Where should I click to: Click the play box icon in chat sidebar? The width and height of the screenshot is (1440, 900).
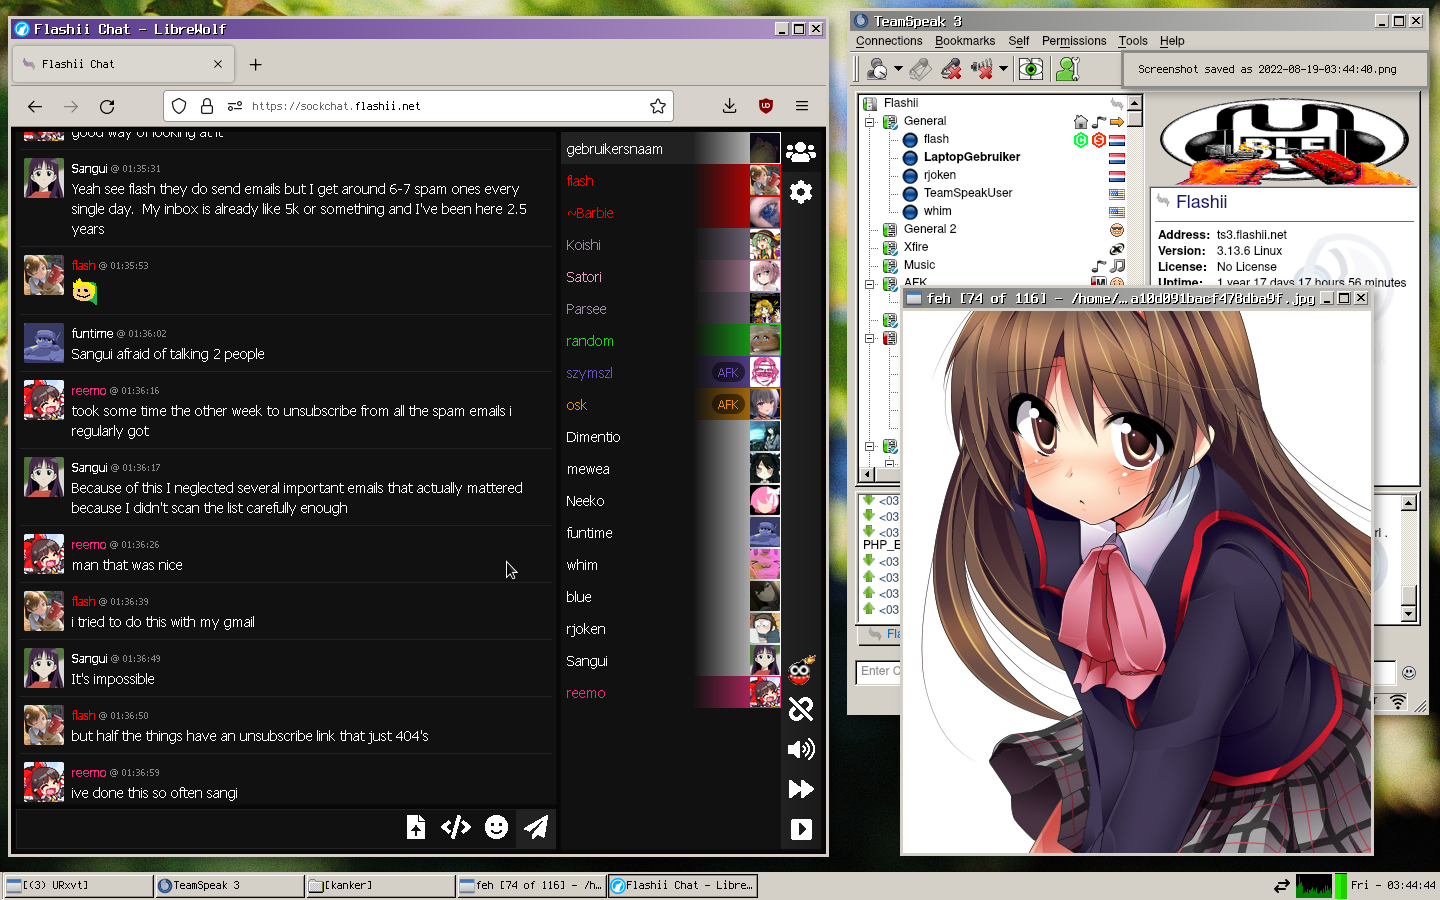pos(801,829)
